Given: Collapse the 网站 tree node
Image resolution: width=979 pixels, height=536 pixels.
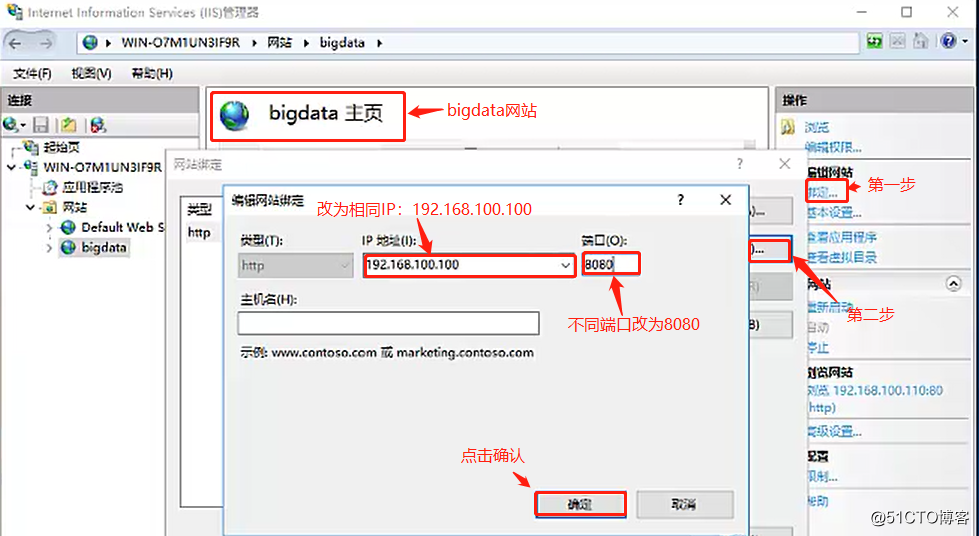Looking at the screenshot, I should tap(30, 207).
